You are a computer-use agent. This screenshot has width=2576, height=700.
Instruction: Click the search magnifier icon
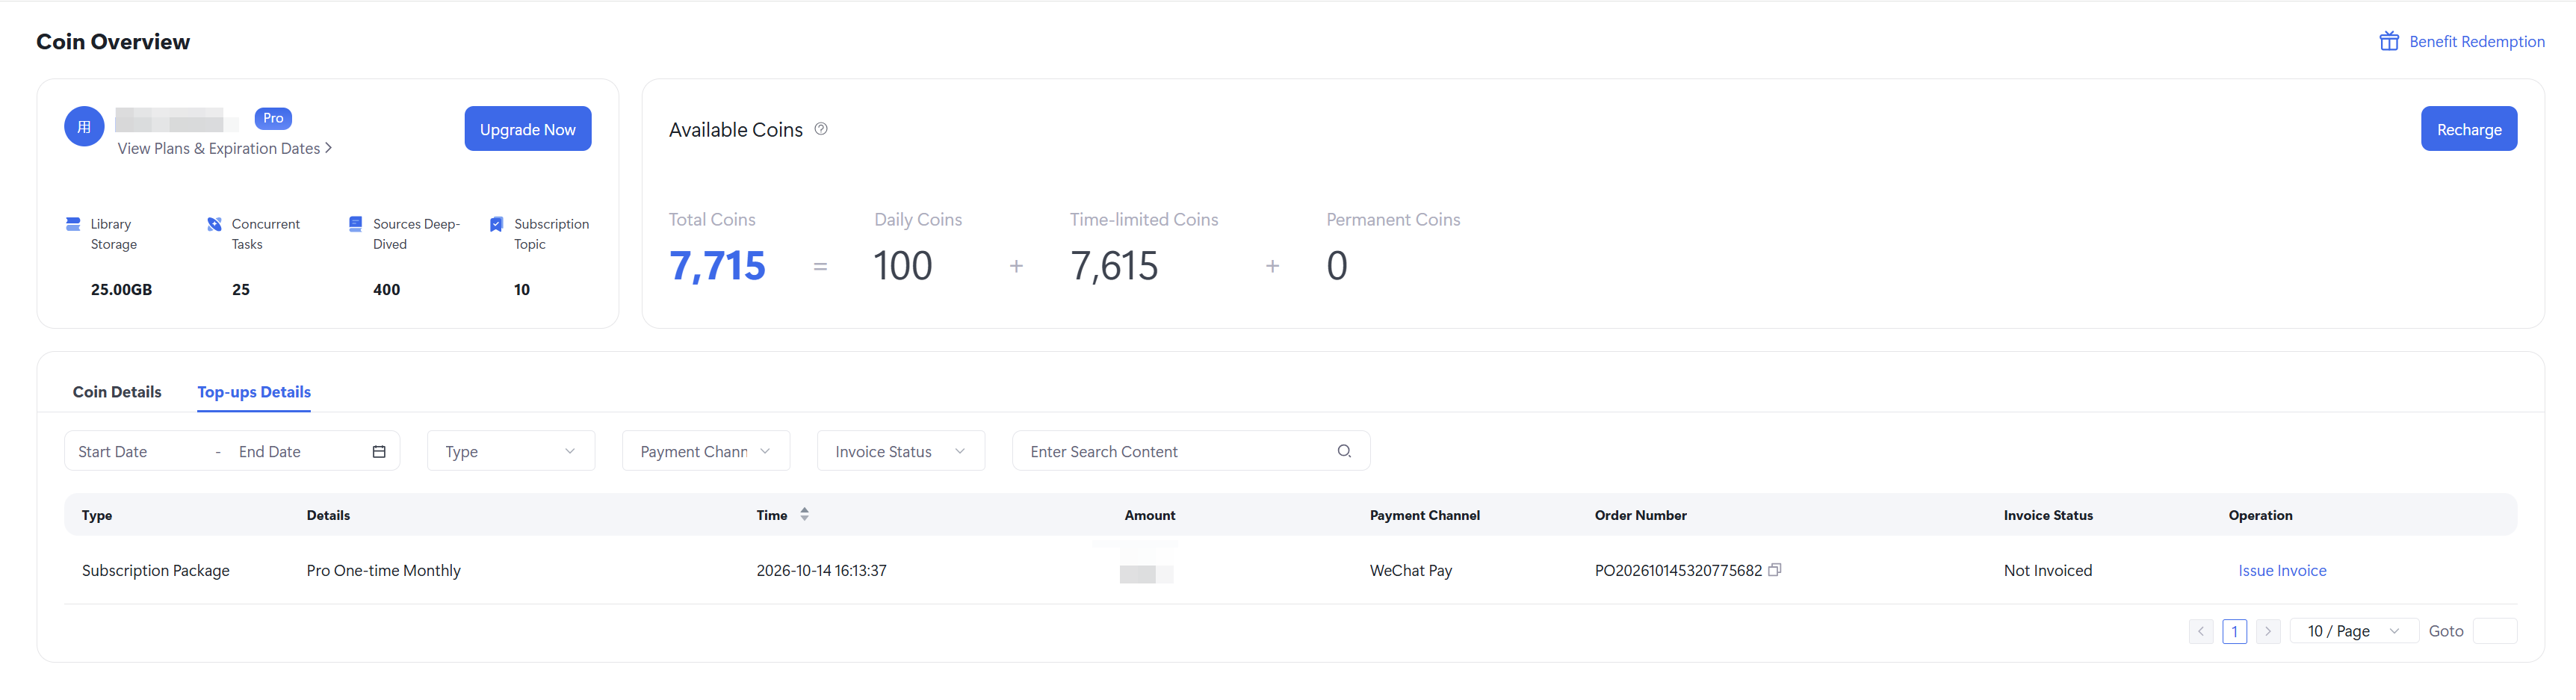click(1344, 451)
